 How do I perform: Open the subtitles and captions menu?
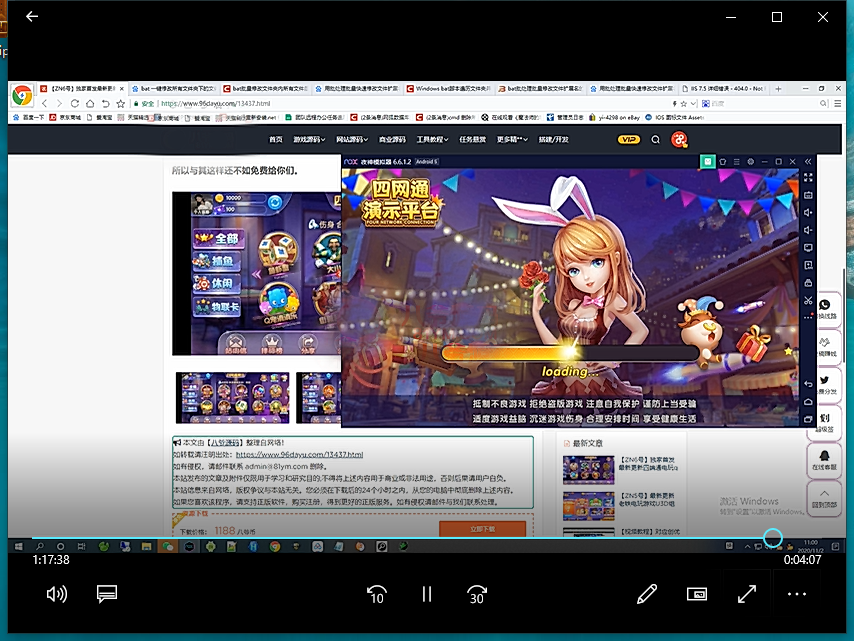tap(107, 594)
